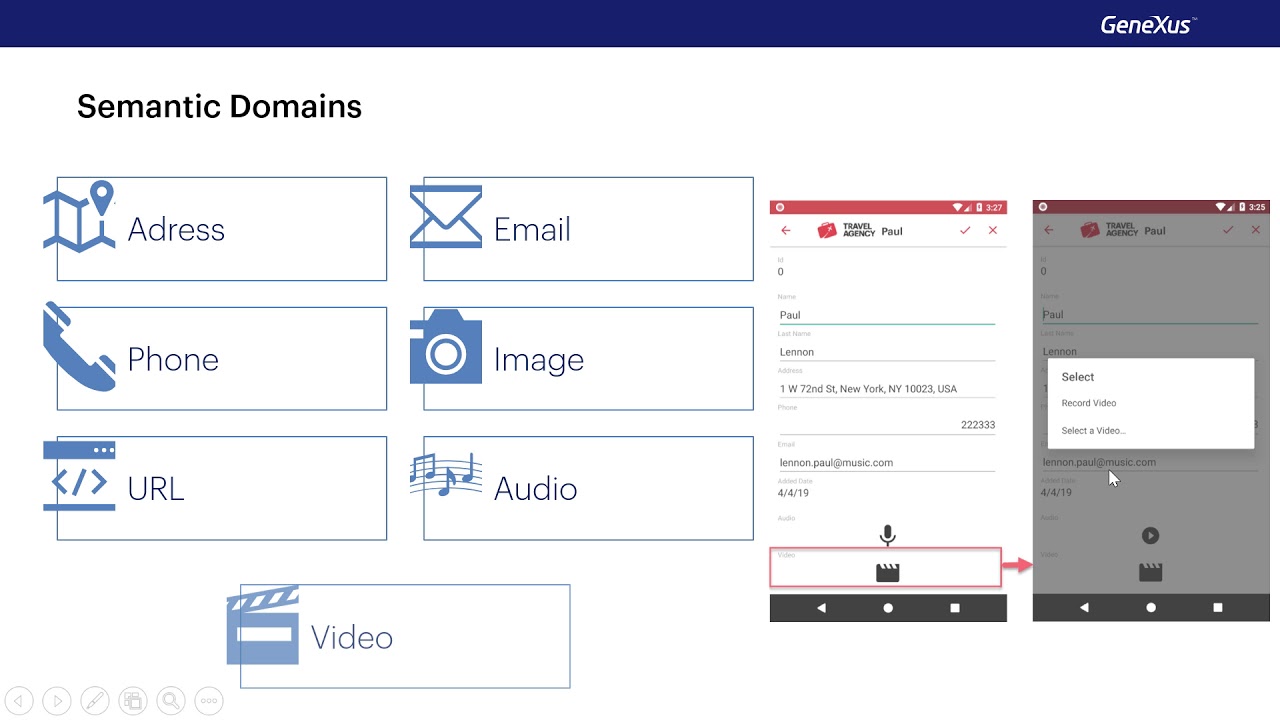Select 'Select a Video...' option
The width and height of the screenshot is (1280, 720).
tap(1094, 431)
